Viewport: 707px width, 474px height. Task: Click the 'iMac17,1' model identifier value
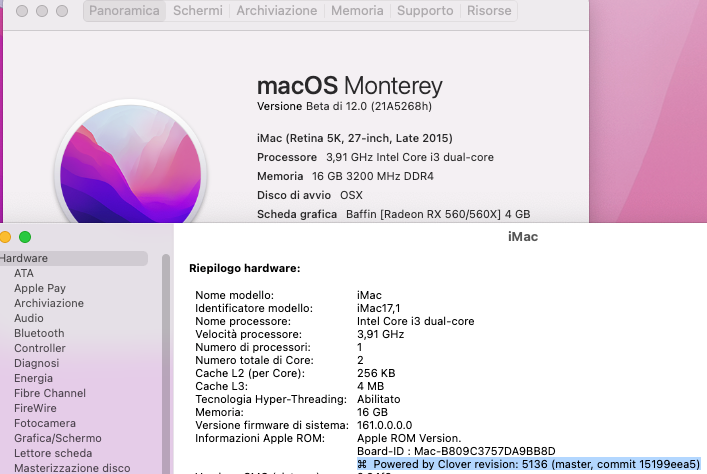(x=378, y=308)
